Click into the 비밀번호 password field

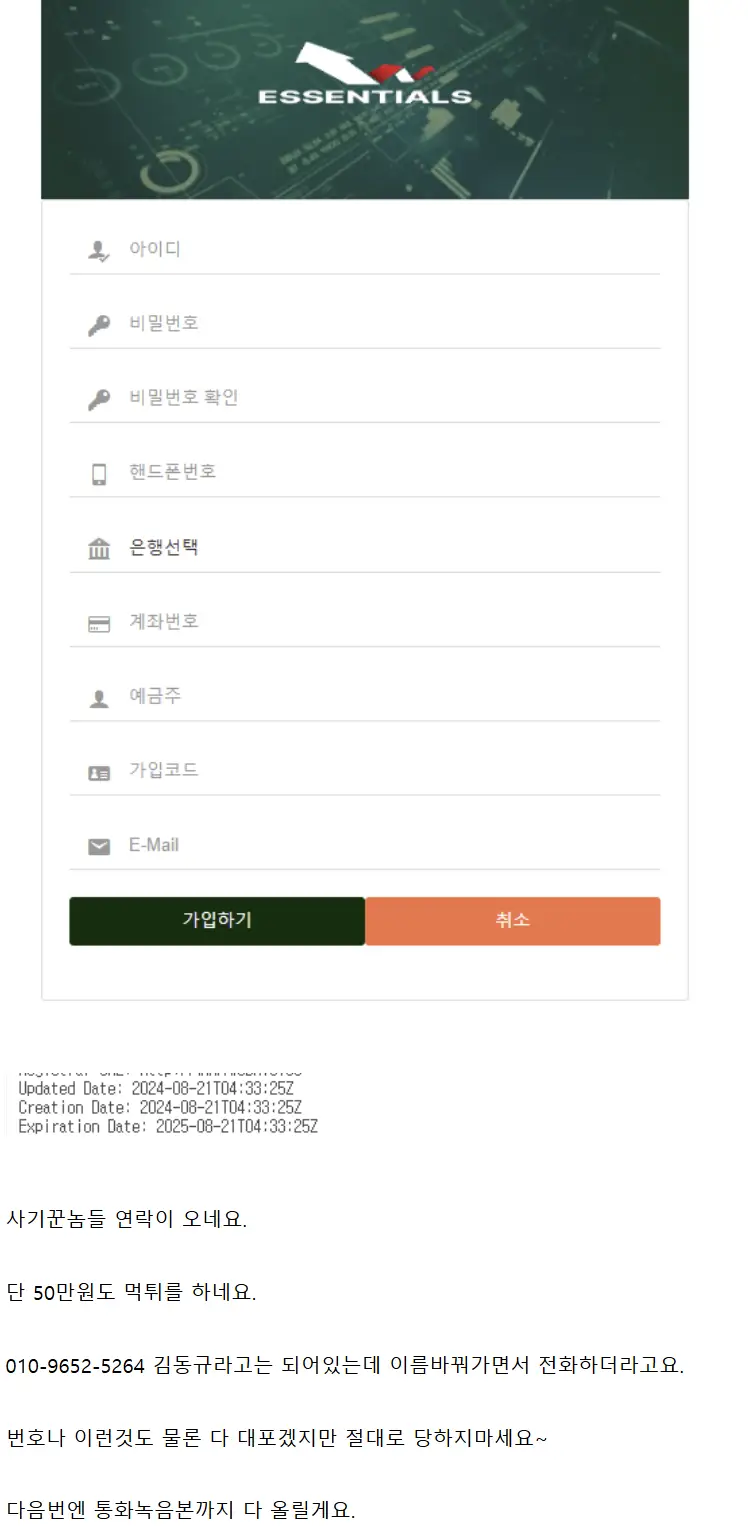[390, 324]
